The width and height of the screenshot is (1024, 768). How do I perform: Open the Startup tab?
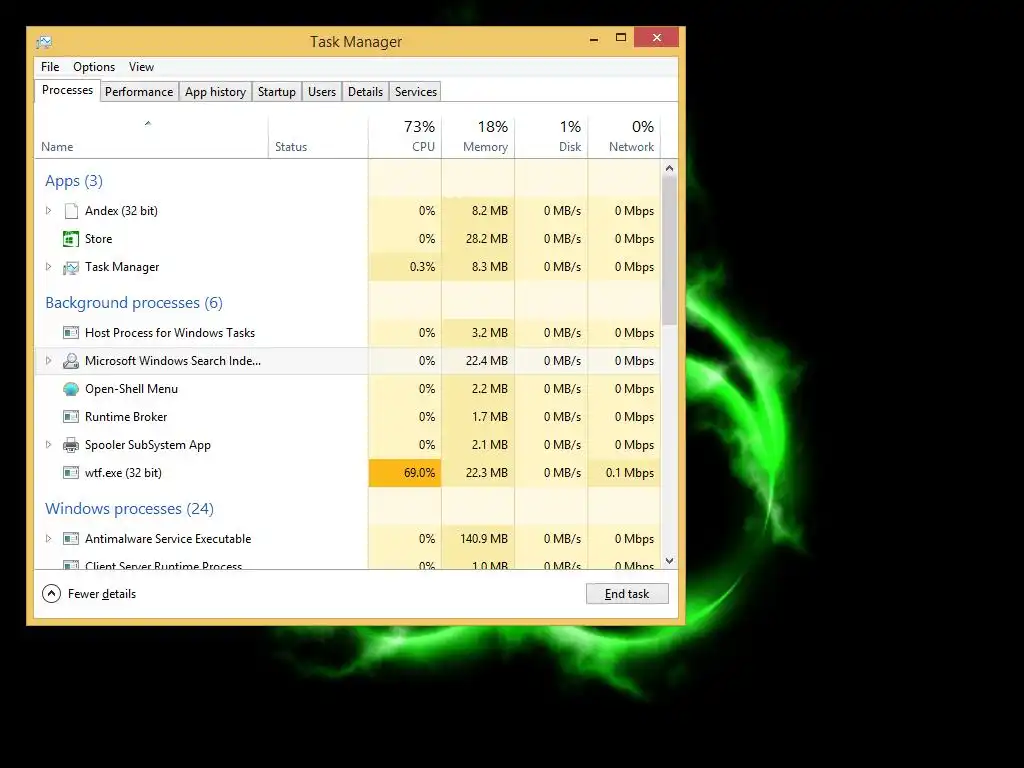[277, 92]
